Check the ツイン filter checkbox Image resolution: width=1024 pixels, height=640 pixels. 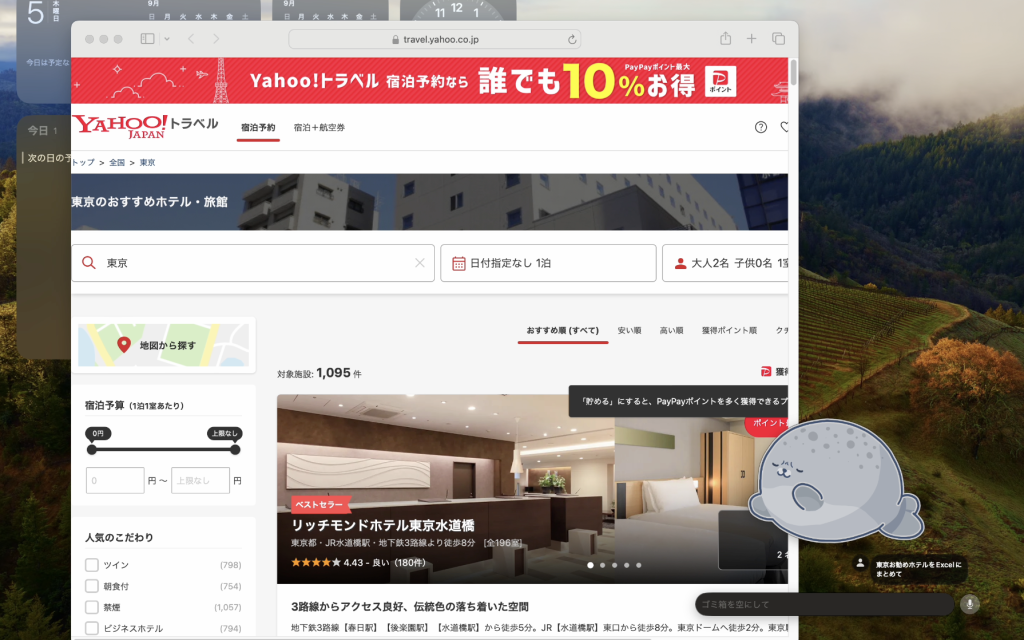pyautogui.click(x=92, y=565)
